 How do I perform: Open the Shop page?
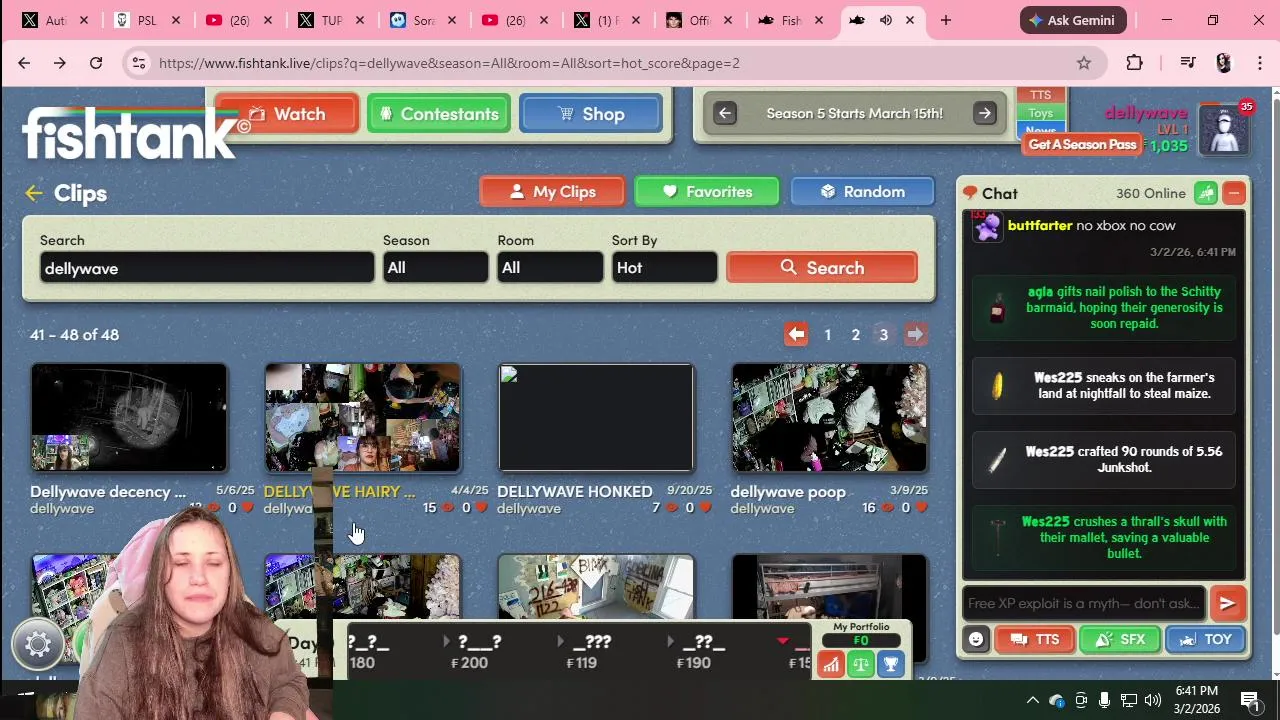591,114
